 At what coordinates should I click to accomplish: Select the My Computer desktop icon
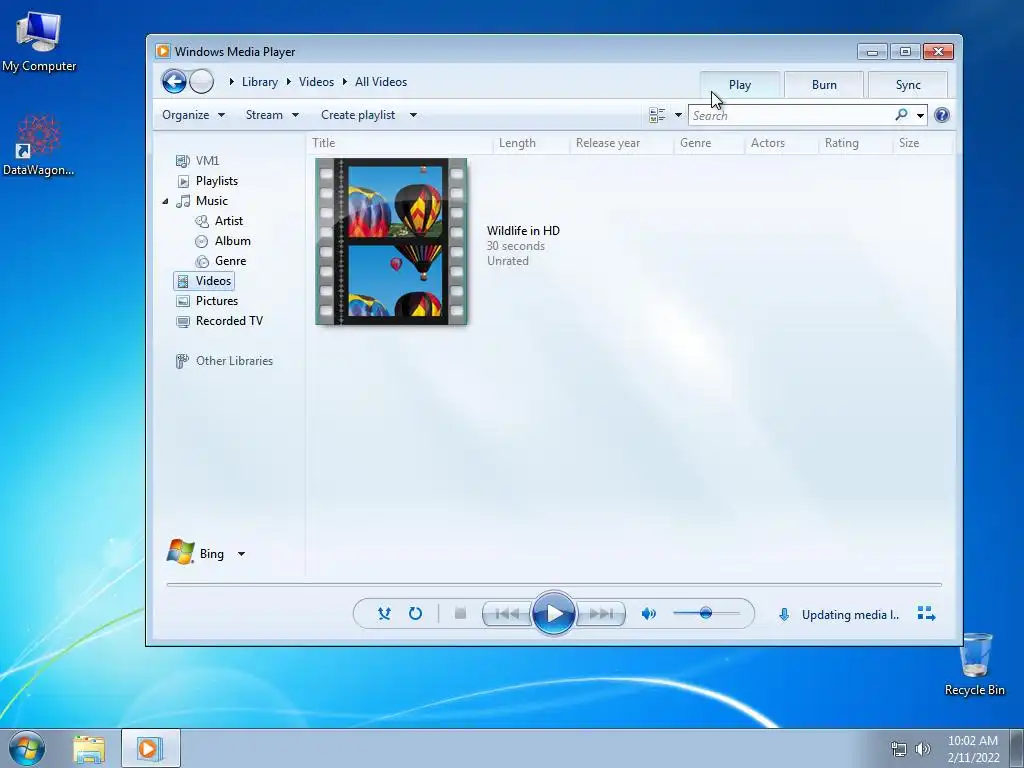[x=39, y=42]
